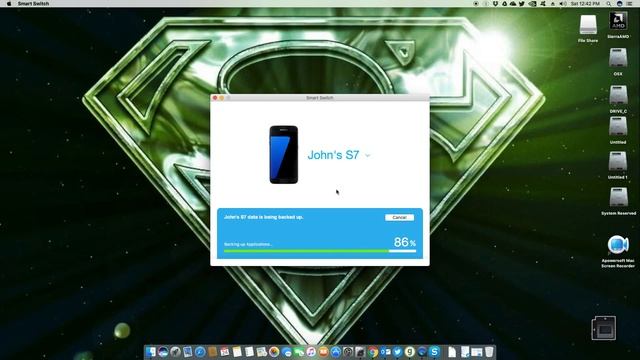Click the "Backing up Applications" status text
640x360 pixels.
[248, 244]
